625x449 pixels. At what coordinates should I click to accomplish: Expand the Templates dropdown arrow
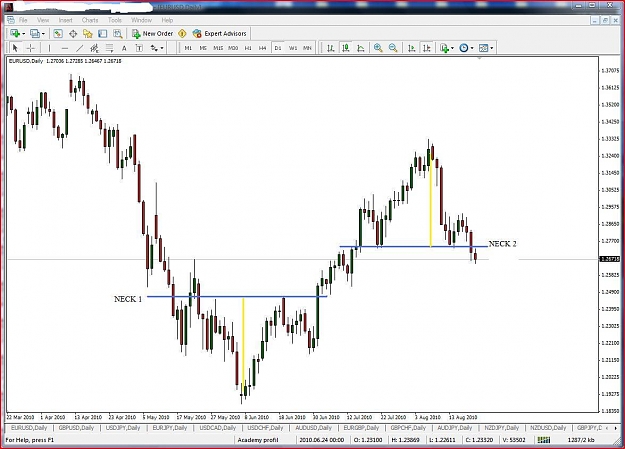pyautogui.click(x=492, y=48)
